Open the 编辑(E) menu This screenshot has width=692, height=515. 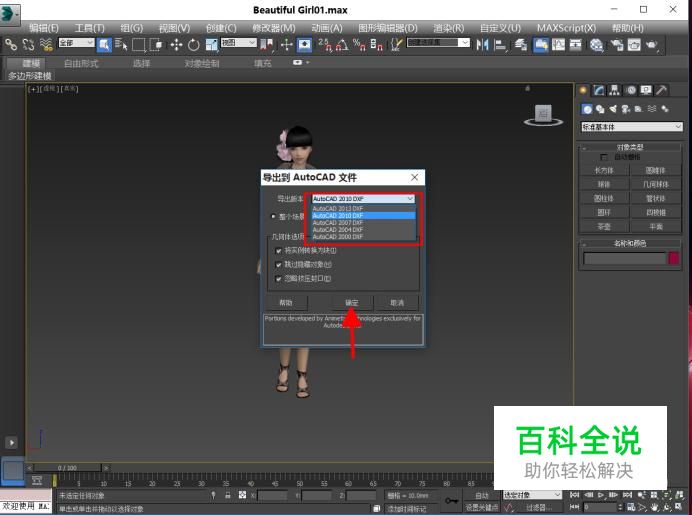point(44,28)
